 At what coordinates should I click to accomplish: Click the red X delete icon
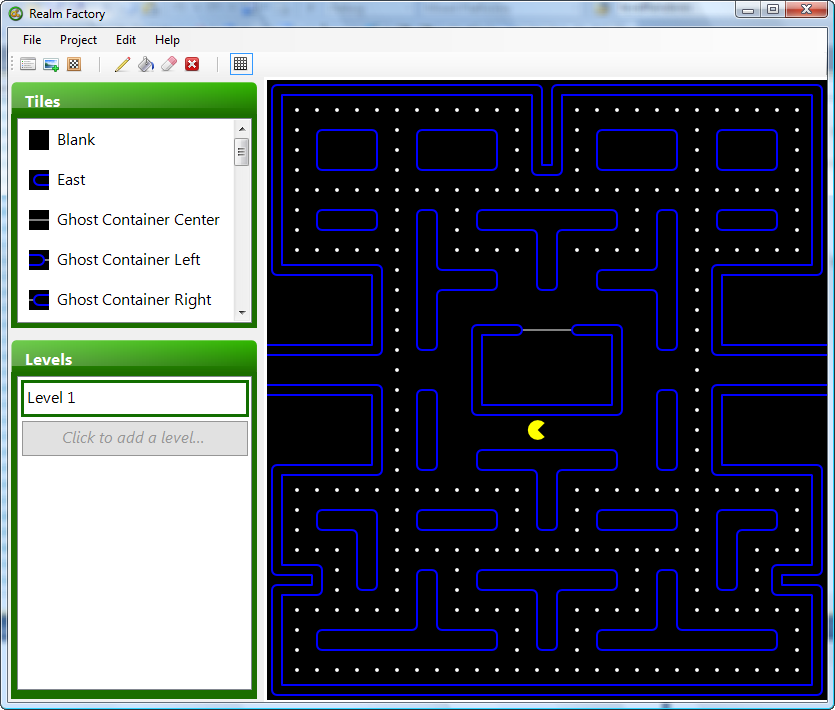click(192, 64)
